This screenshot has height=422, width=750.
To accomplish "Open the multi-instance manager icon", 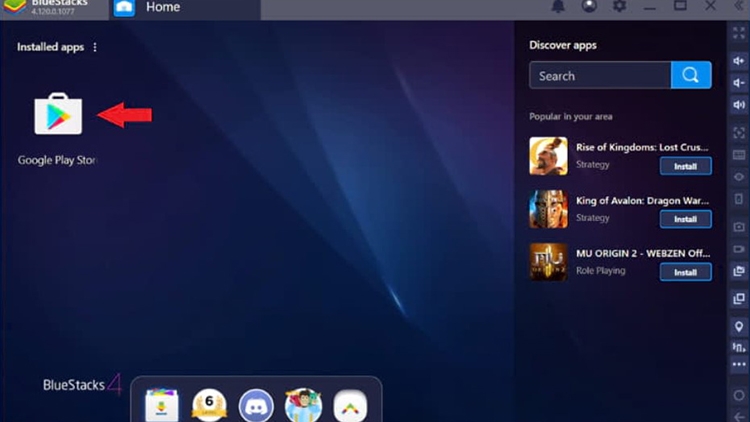I will [739, 299].
